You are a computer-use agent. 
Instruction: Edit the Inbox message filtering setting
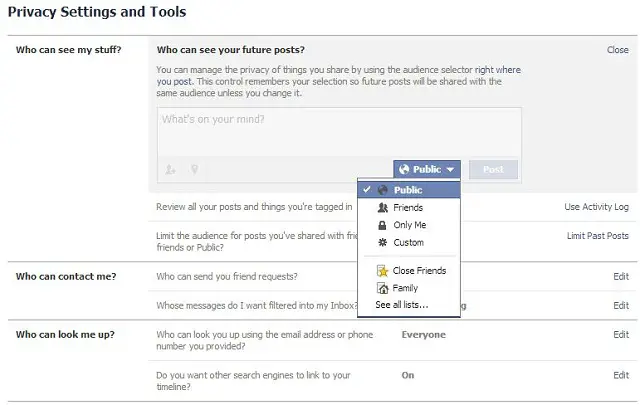[621, 305]
